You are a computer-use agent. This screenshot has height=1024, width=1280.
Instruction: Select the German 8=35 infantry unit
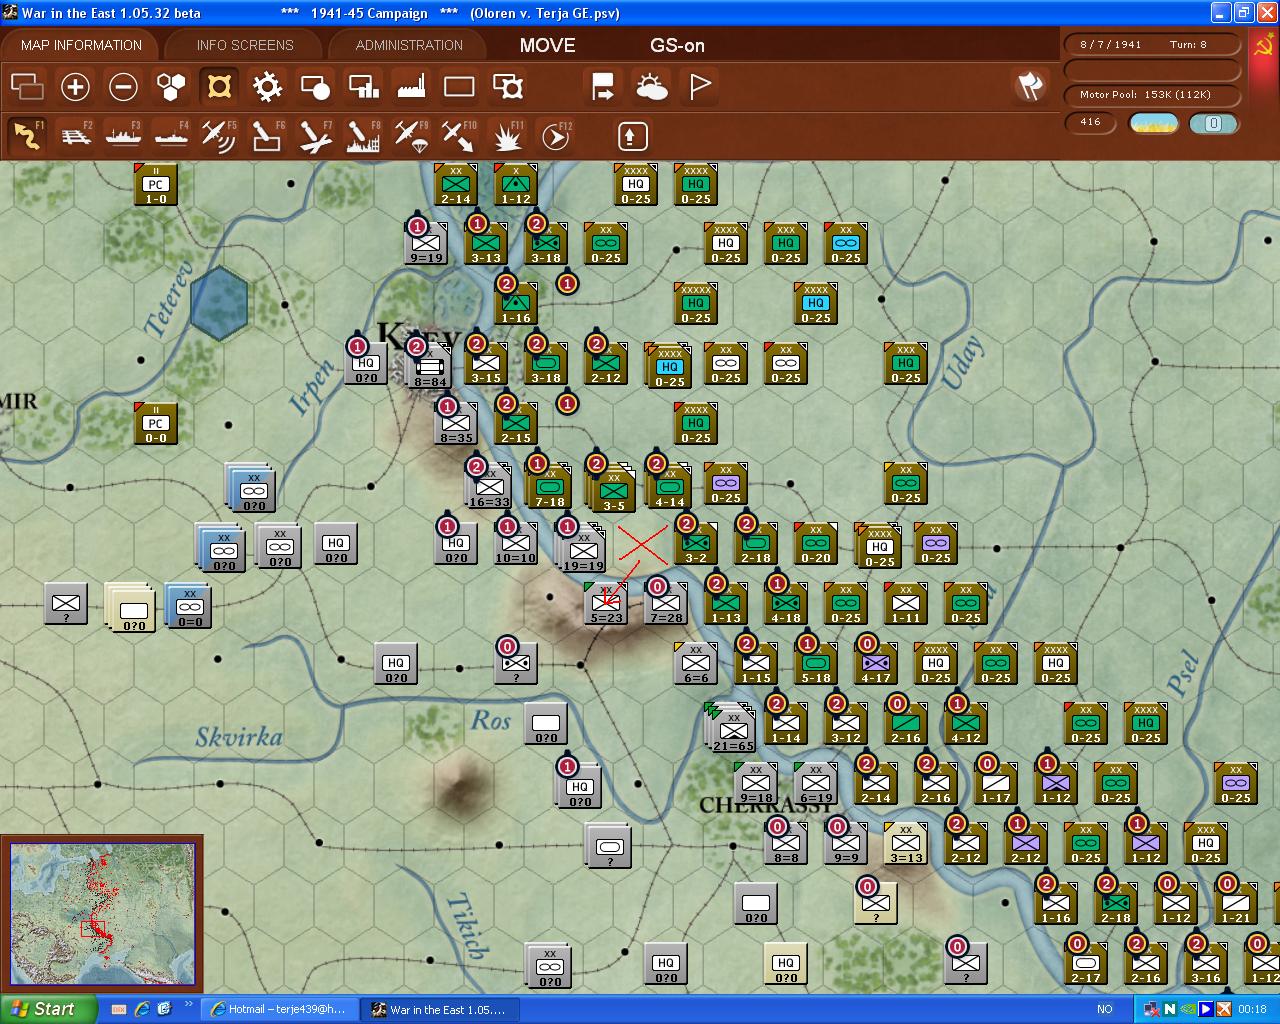[456, 424]
